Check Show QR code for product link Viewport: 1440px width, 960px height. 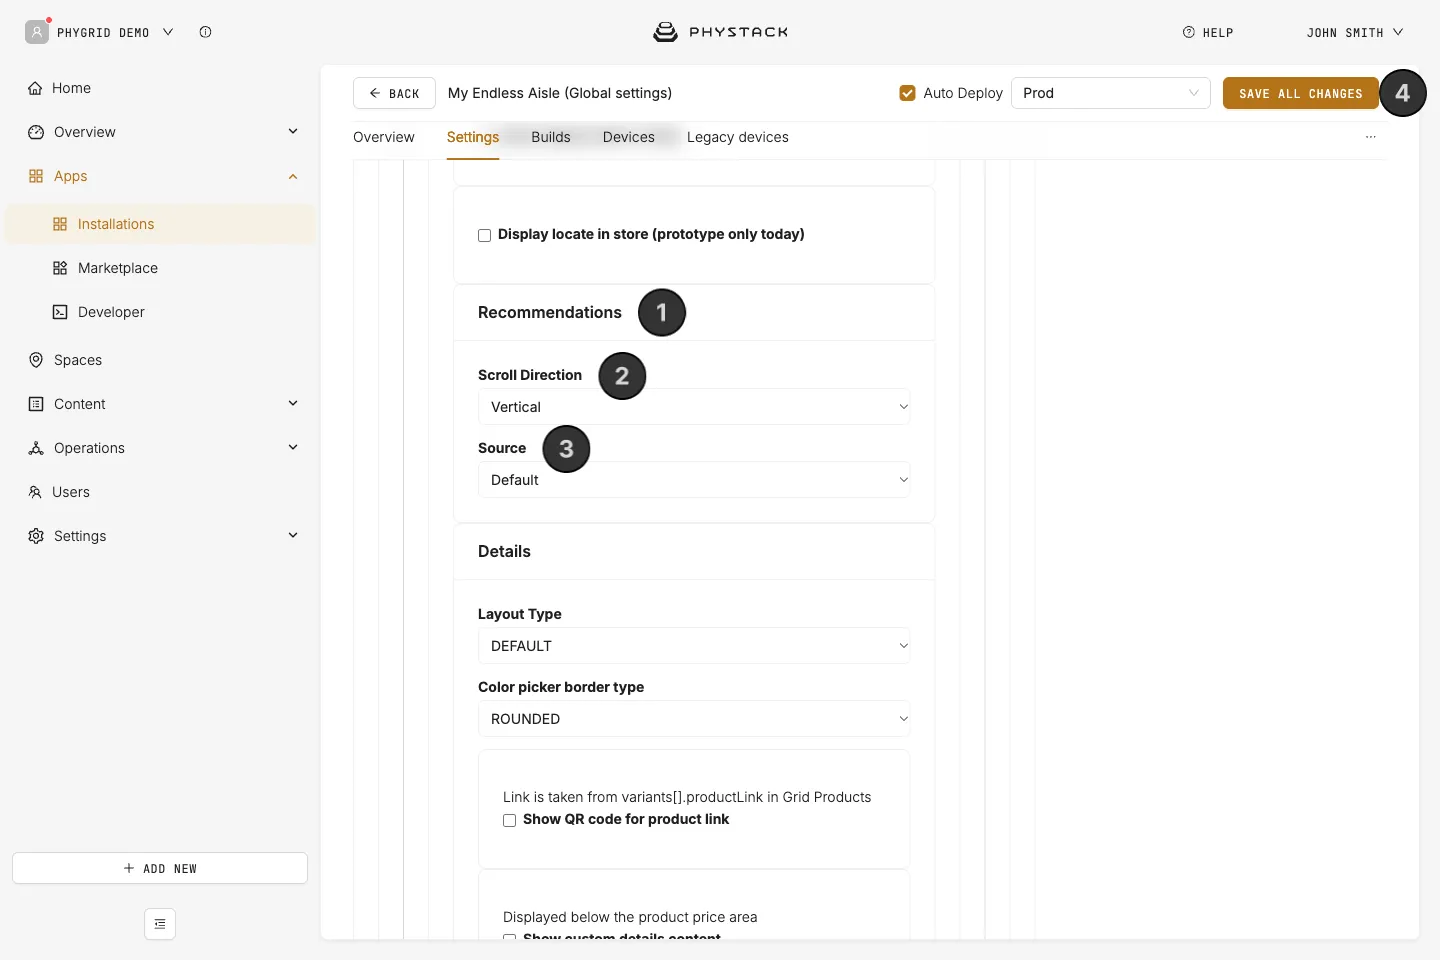[x=509, y=820]
